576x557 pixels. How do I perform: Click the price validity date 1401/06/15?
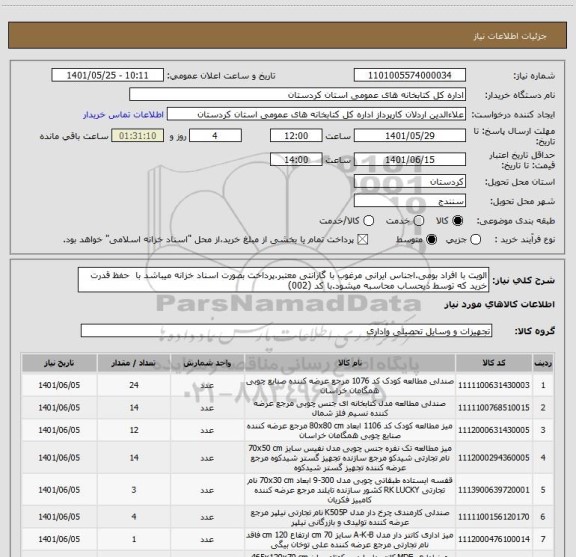click(410, 159)
